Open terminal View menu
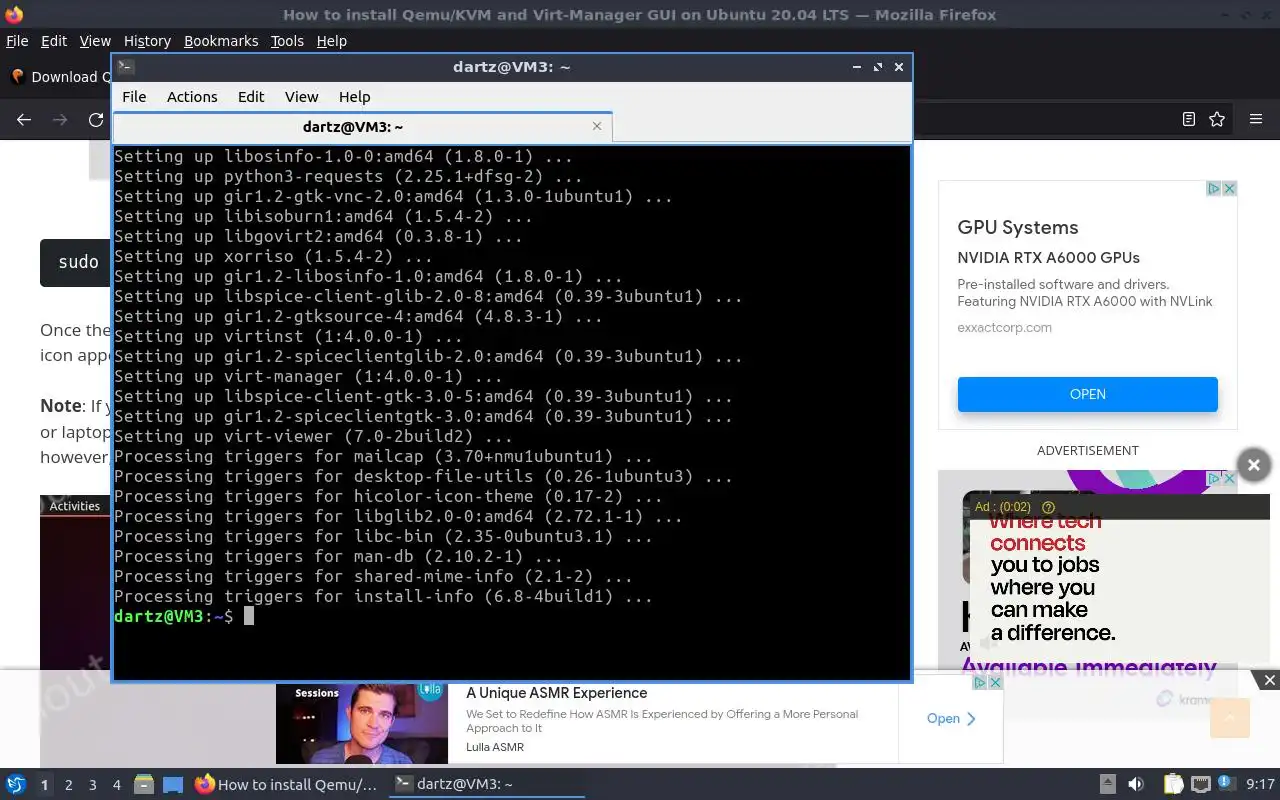 coord(301,97)
